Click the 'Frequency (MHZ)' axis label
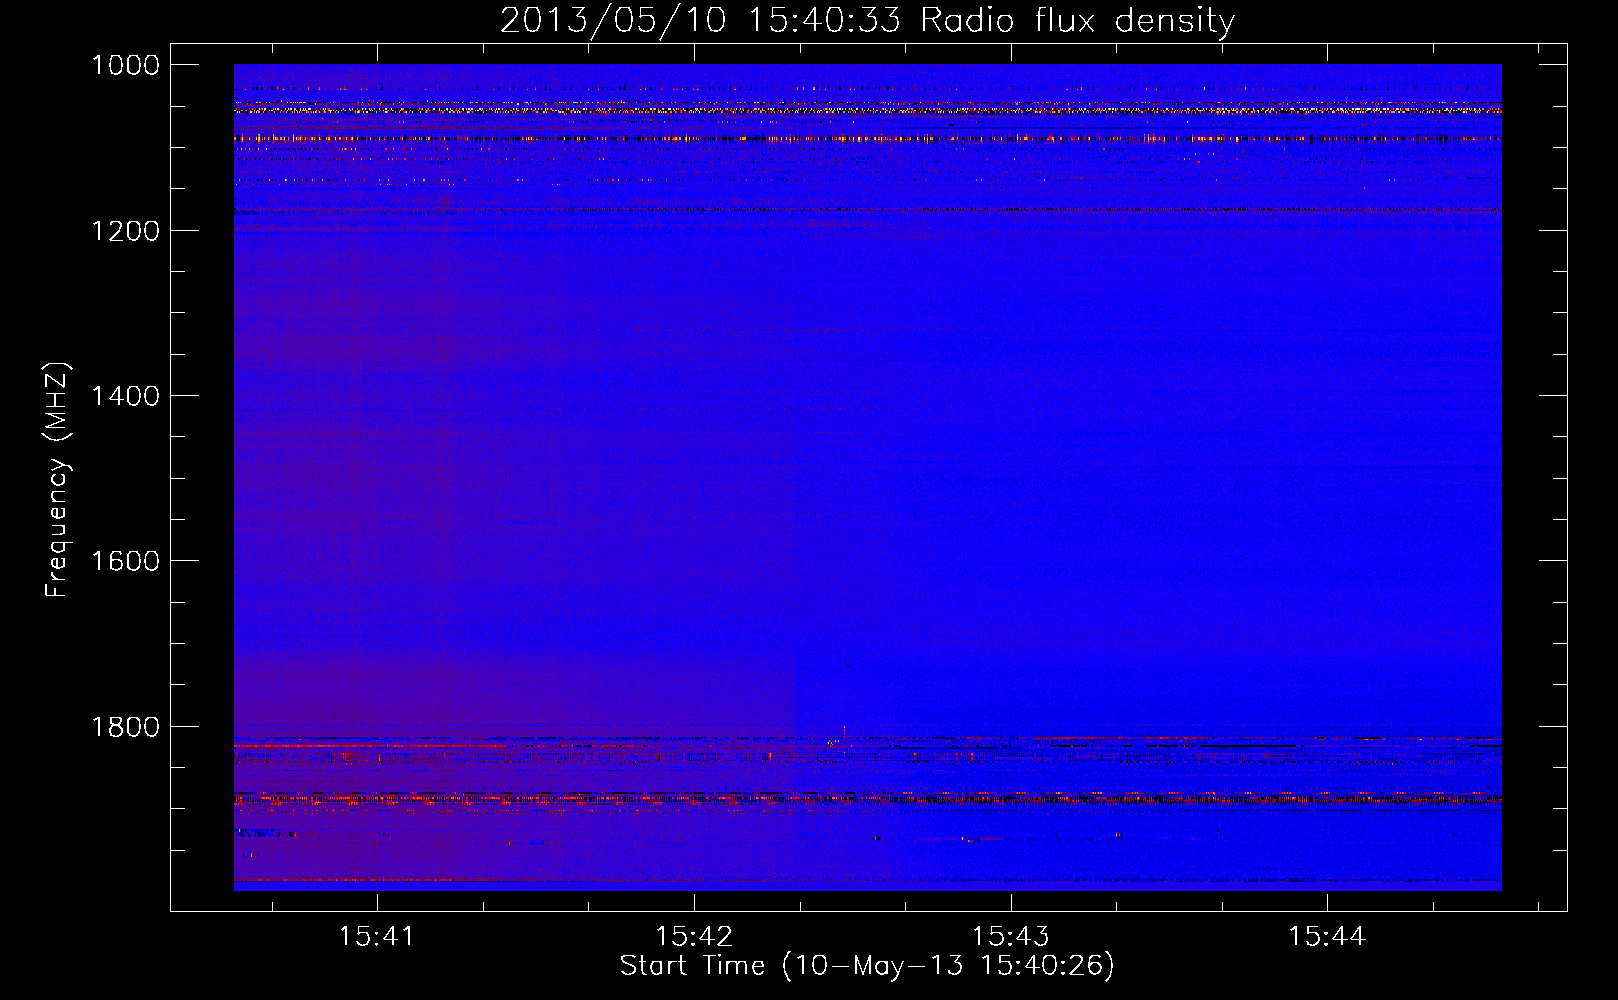This screenshot has width=1618, height=1000. tap(58, 480)
